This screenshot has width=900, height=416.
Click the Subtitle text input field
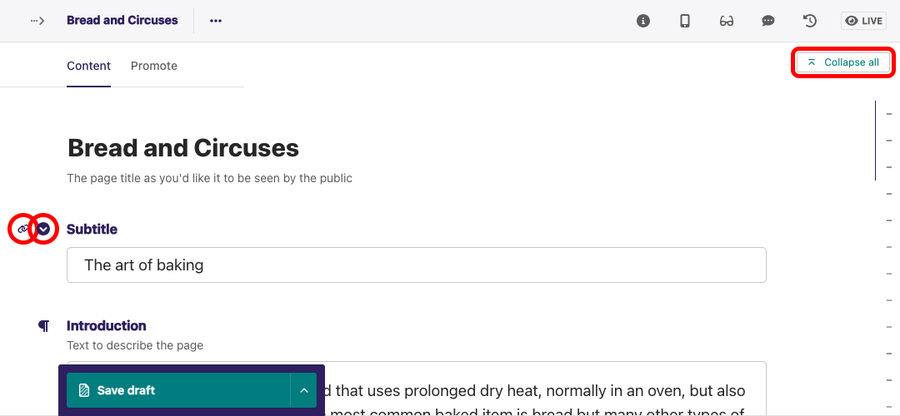point(417,265)
